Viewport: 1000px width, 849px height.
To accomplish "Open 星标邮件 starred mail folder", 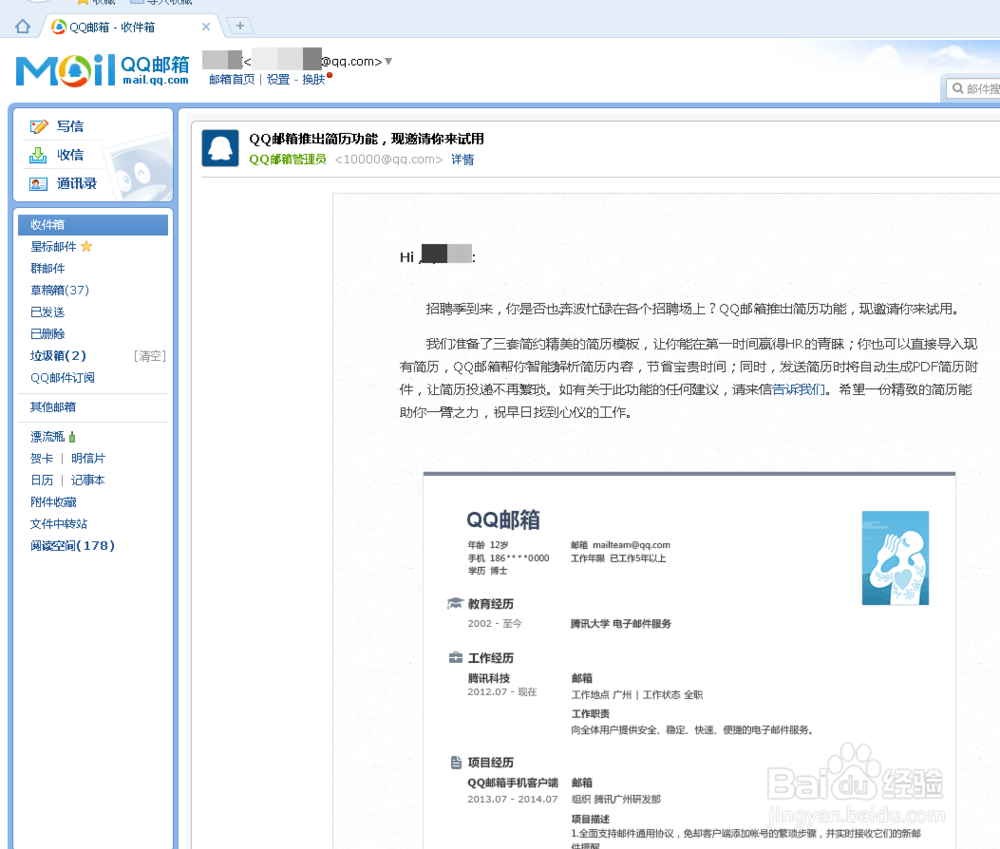I will (53, 246).
